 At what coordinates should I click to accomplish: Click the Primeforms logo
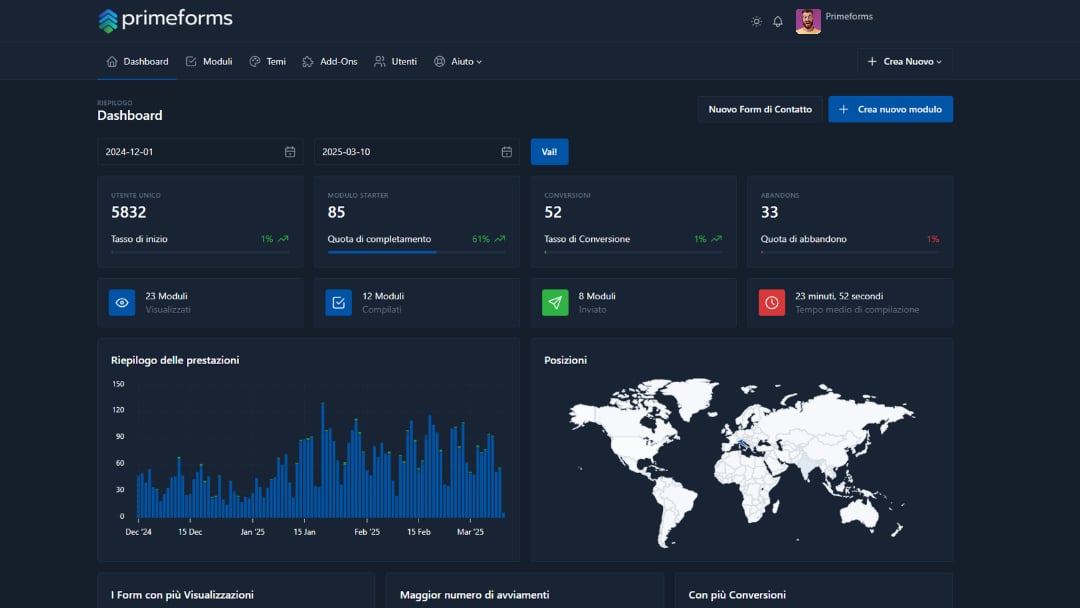pyautogui.click(x=166, y=20)
